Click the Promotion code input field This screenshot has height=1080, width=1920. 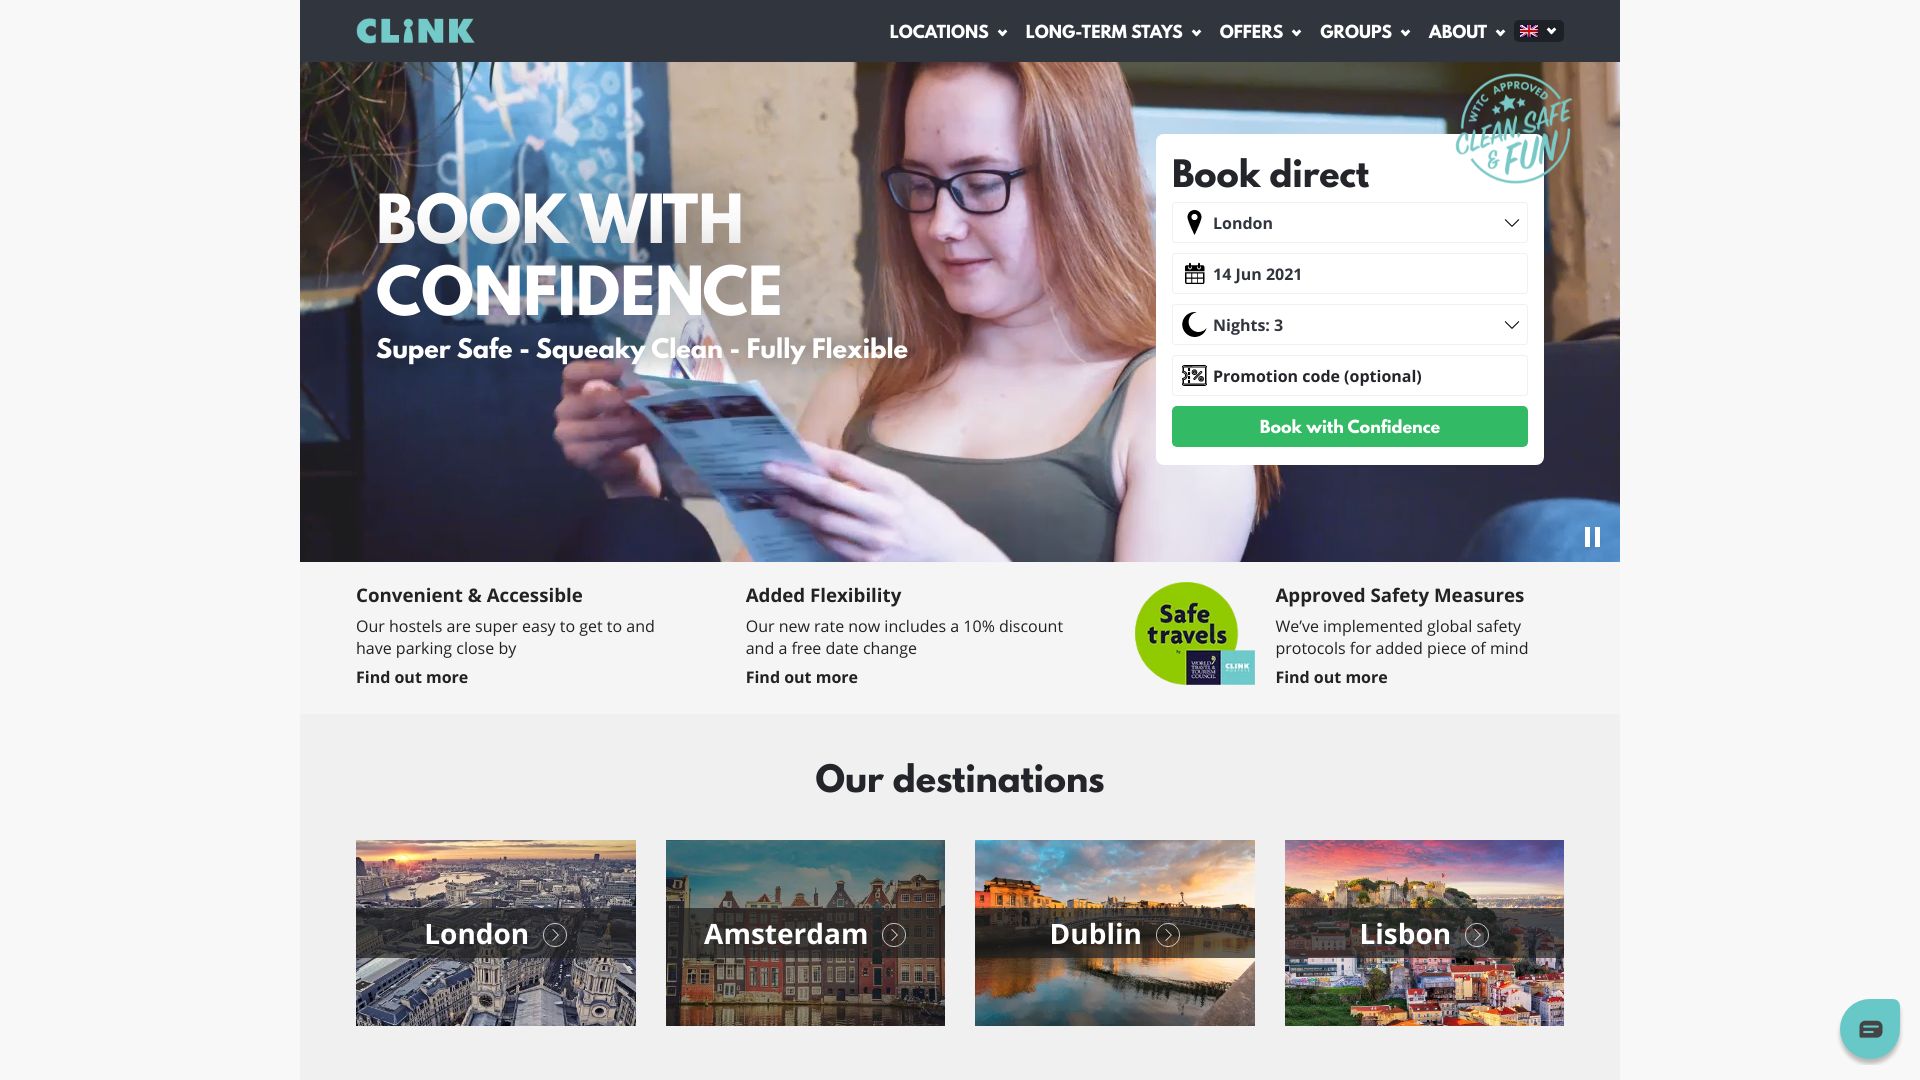coord(1349,376)
